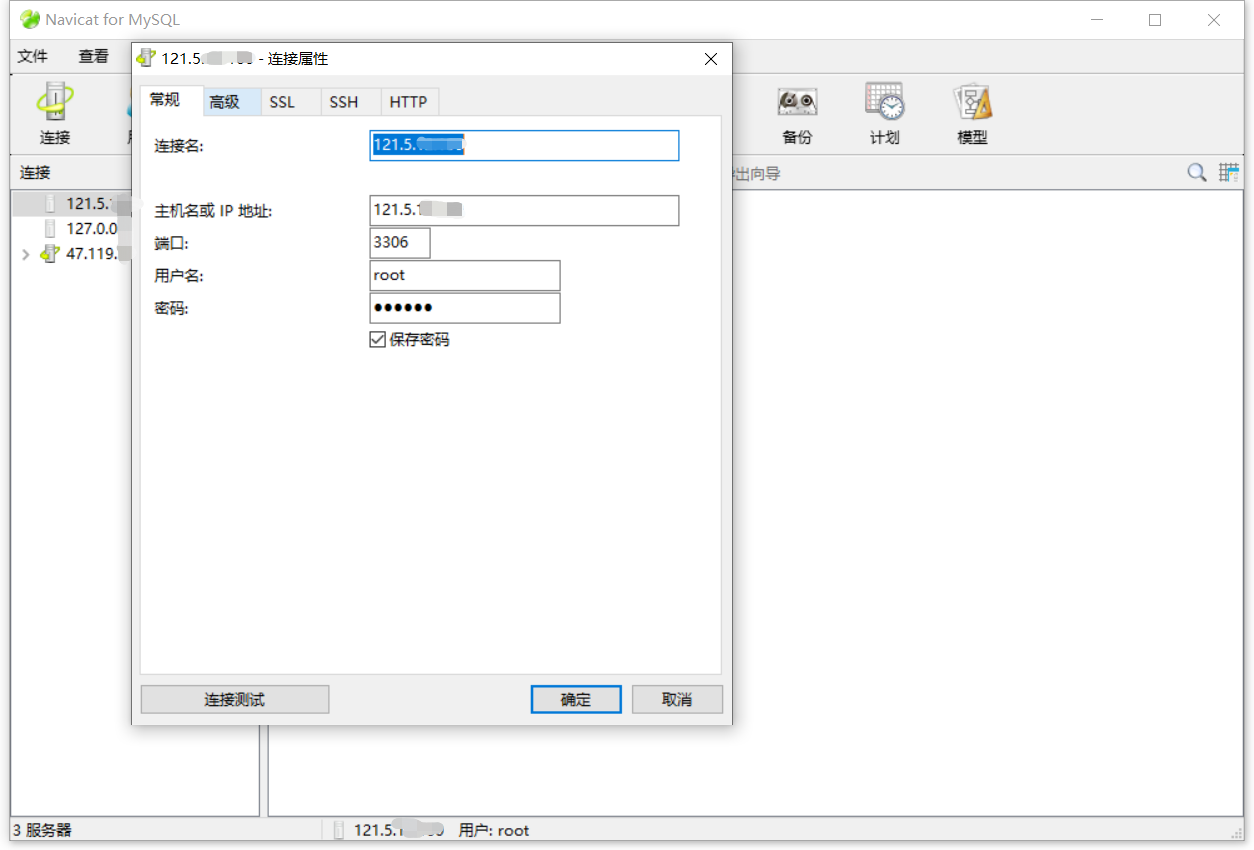Click the 连接测试 (Test Connection) button
1254x850 pixels.
235,699
